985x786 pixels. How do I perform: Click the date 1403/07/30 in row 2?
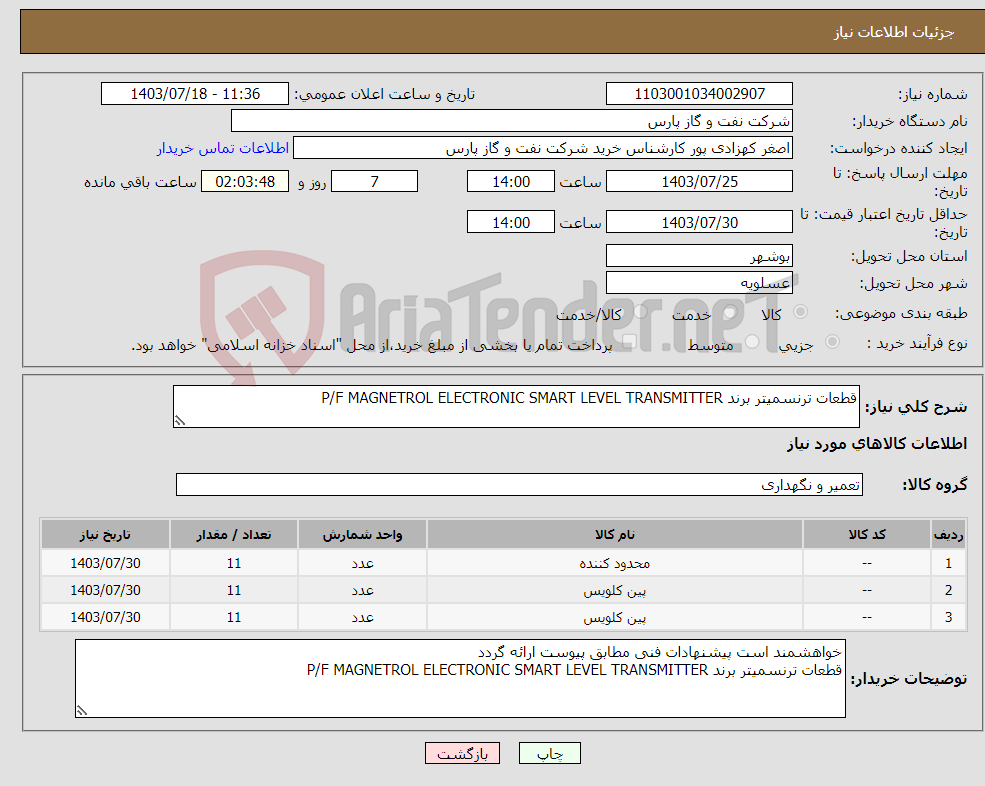point(105,590)
